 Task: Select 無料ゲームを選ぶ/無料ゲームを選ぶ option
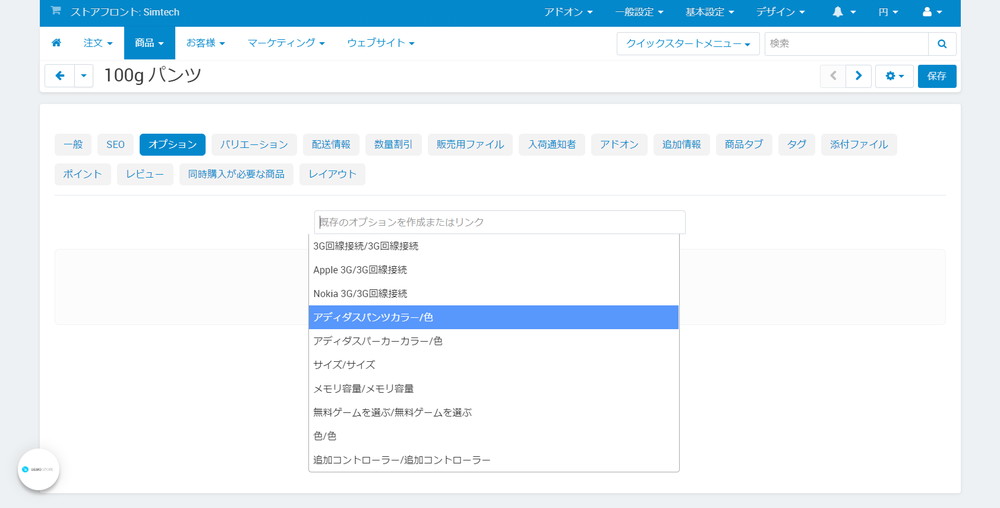(x=494, y=412)
